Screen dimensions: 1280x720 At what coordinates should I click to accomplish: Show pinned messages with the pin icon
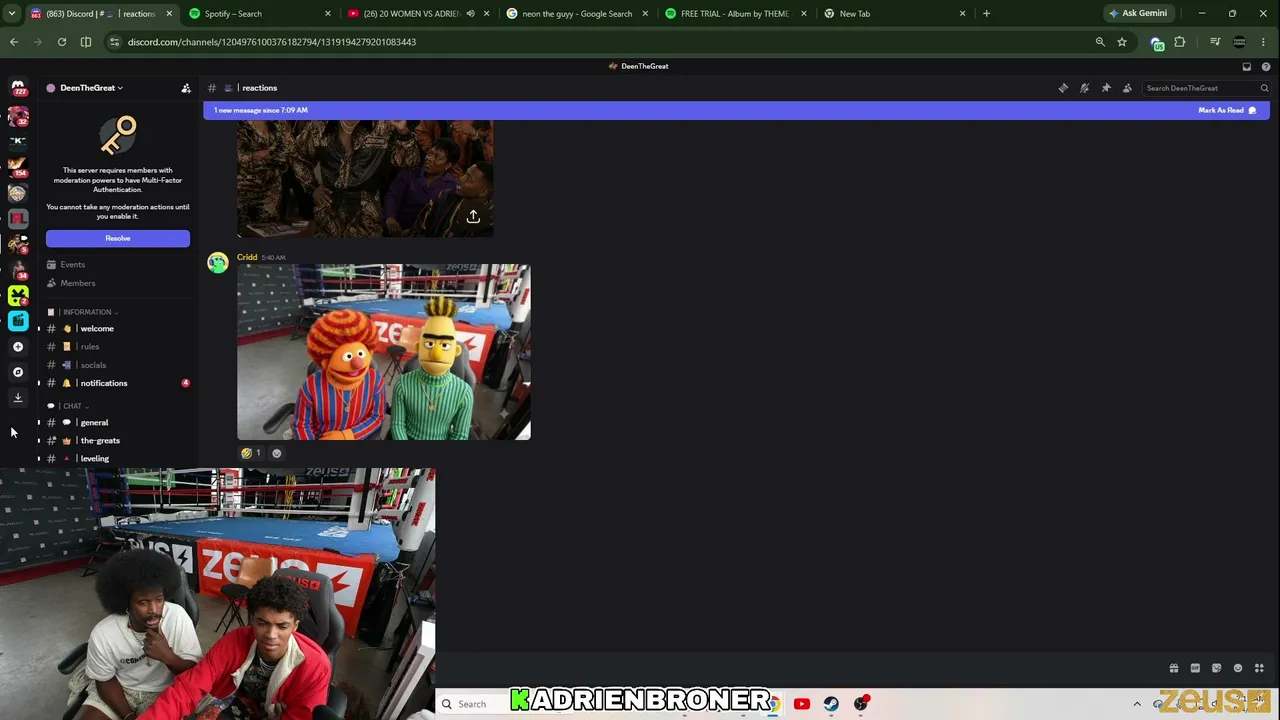tap(1106, 88)
